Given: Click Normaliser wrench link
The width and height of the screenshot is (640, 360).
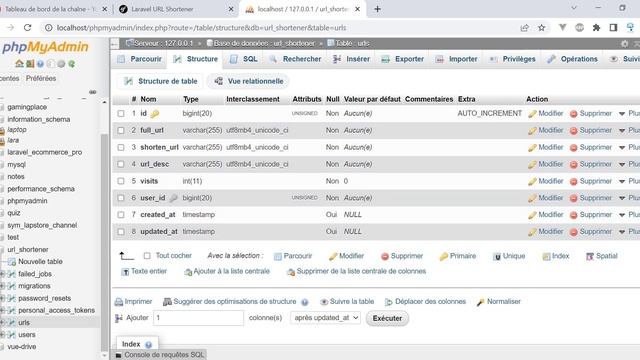Looking at the screenshot, I should tap(498, 302).
